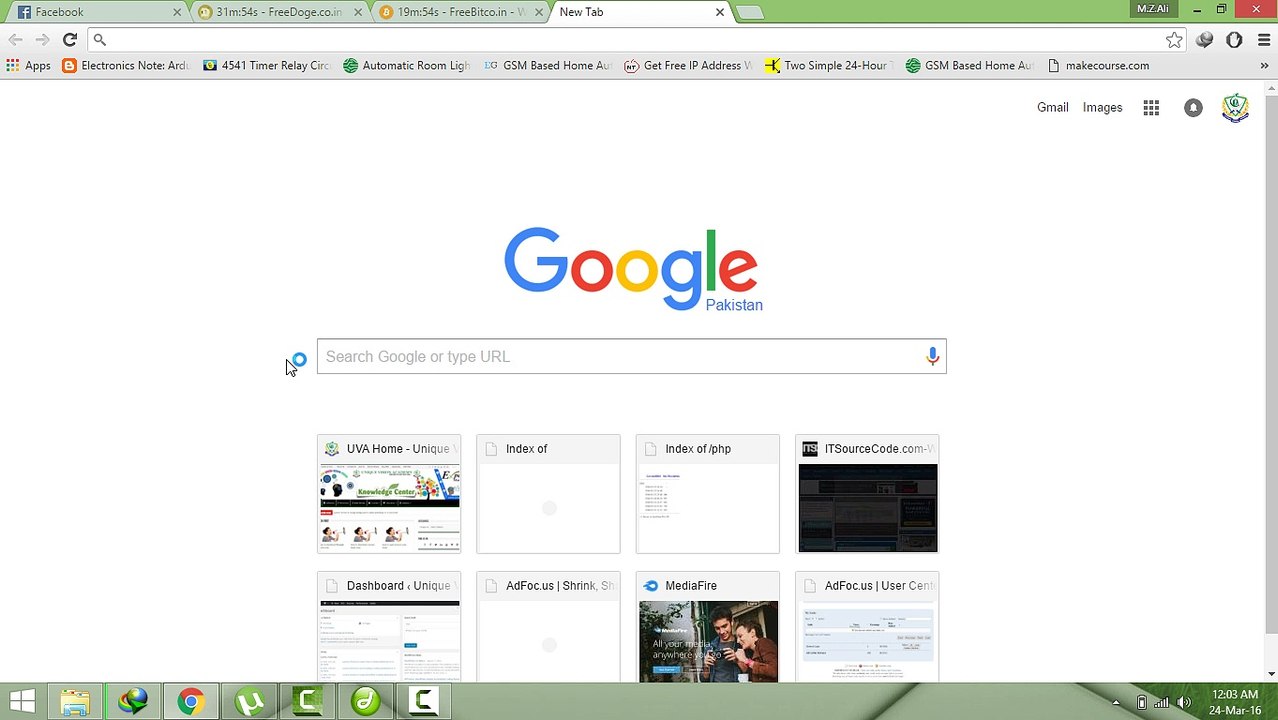The height and width of the screenshot is (720, 1278).
Task: Open the first Camtasia taskbar icon
Action: pyautogui.click(x=307, y=702)
